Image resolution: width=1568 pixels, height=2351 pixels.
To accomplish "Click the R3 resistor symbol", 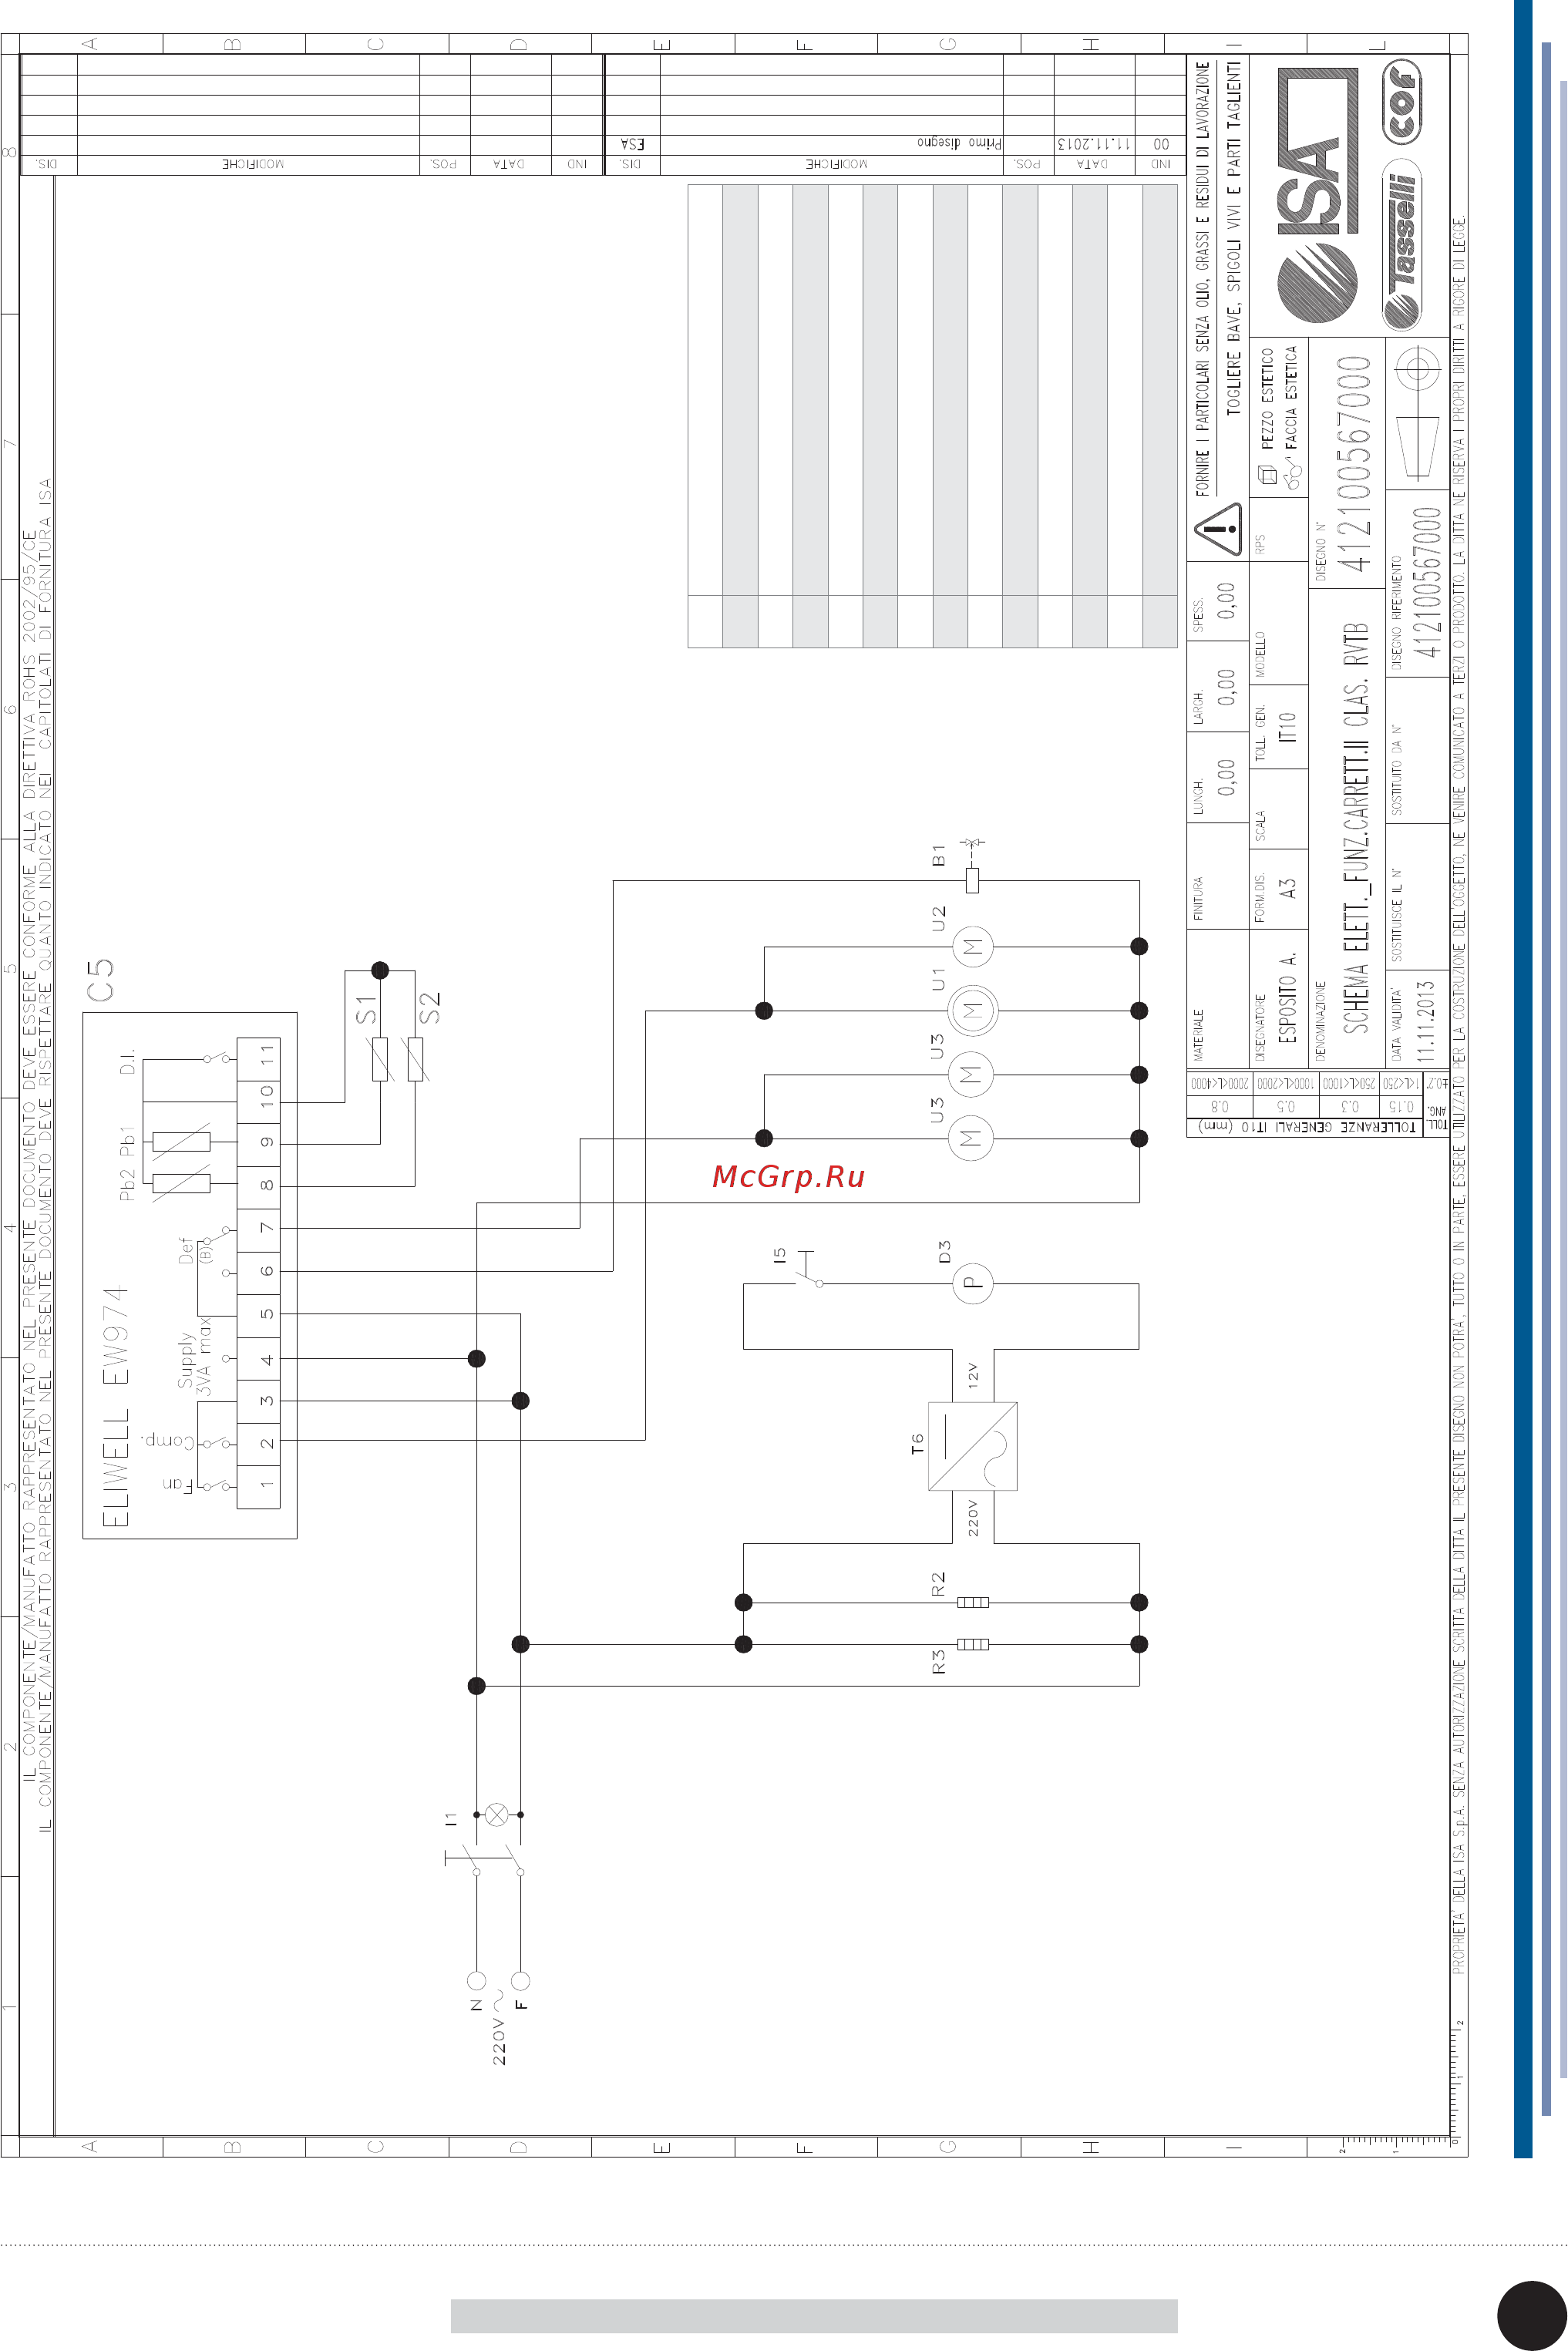I will pyautogui.click(x=973, y=1643).
